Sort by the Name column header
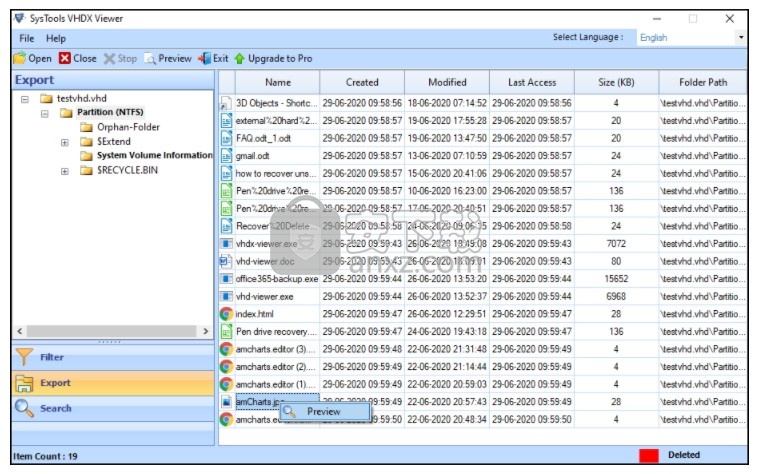This screenshot has width=757, height=474. [x=278, y=83]
